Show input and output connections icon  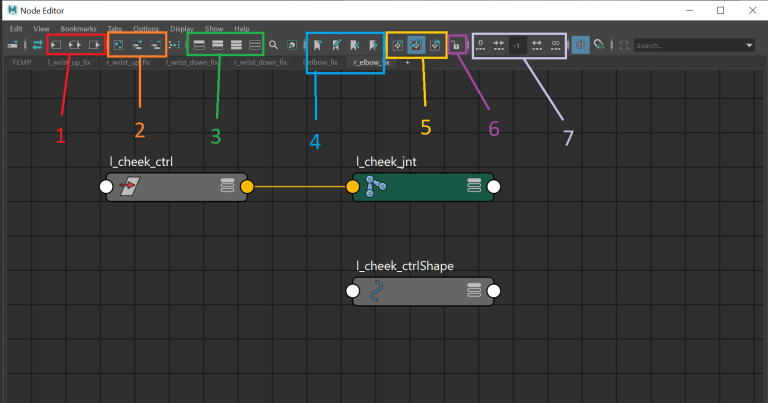pyautogui.click(x=75, y=45)
